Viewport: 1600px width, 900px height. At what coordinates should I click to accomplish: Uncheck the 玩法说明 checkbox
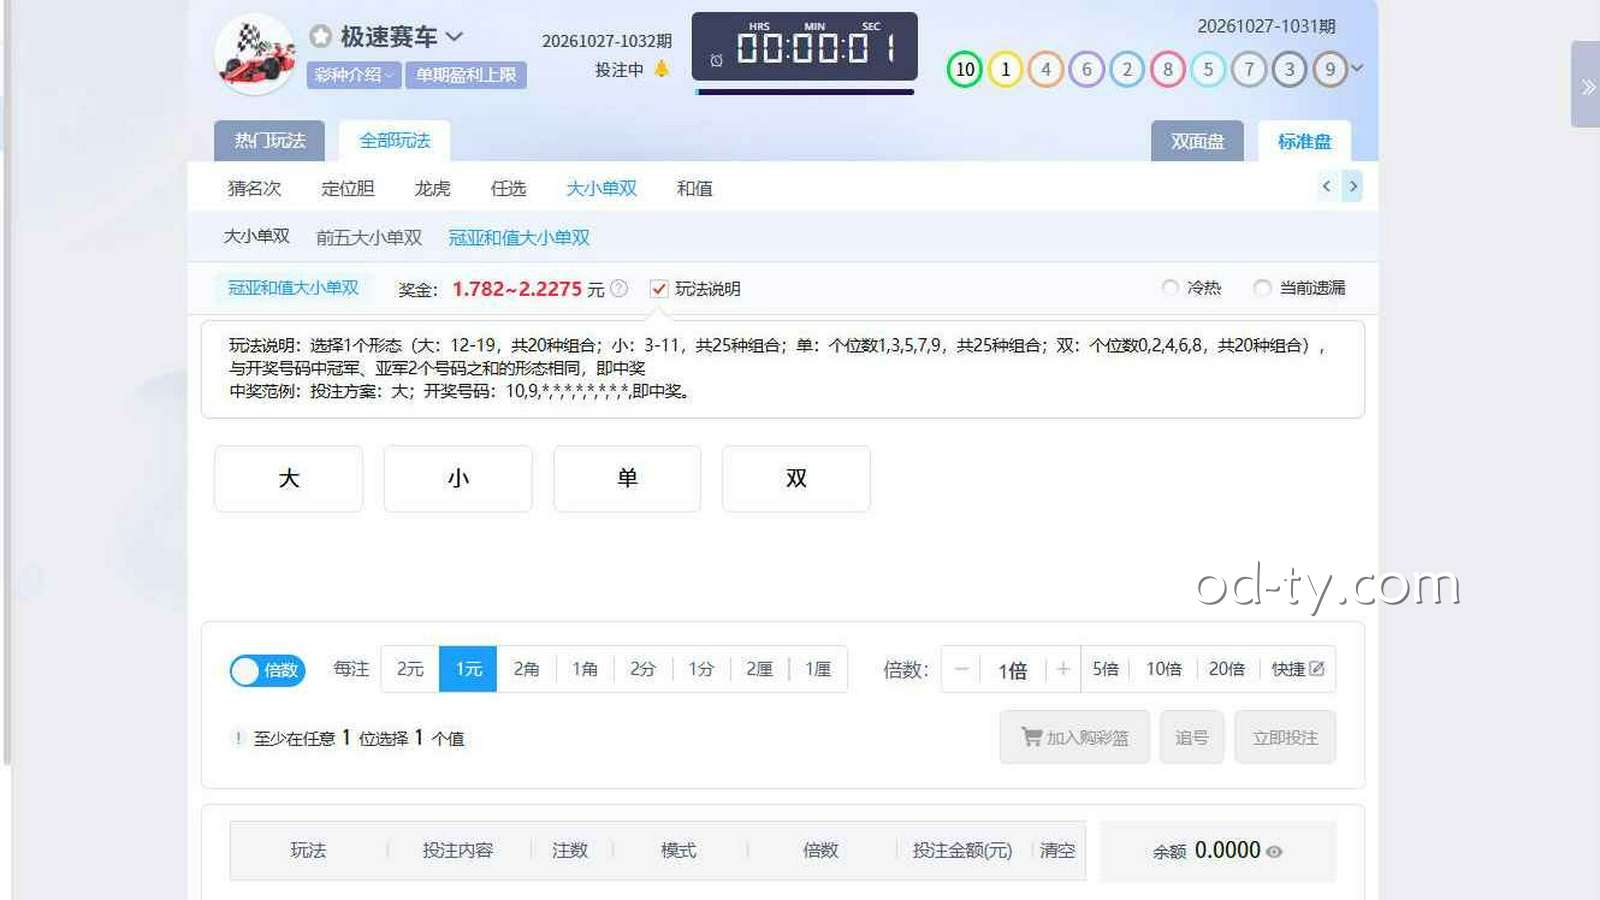click(x=659, y=289)
